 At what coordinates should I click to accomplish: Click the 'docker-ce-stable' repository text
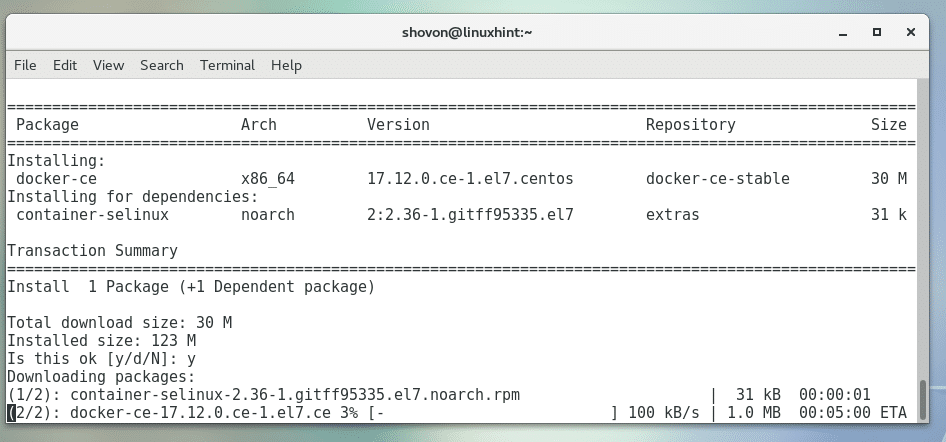(x=717, y=179)
